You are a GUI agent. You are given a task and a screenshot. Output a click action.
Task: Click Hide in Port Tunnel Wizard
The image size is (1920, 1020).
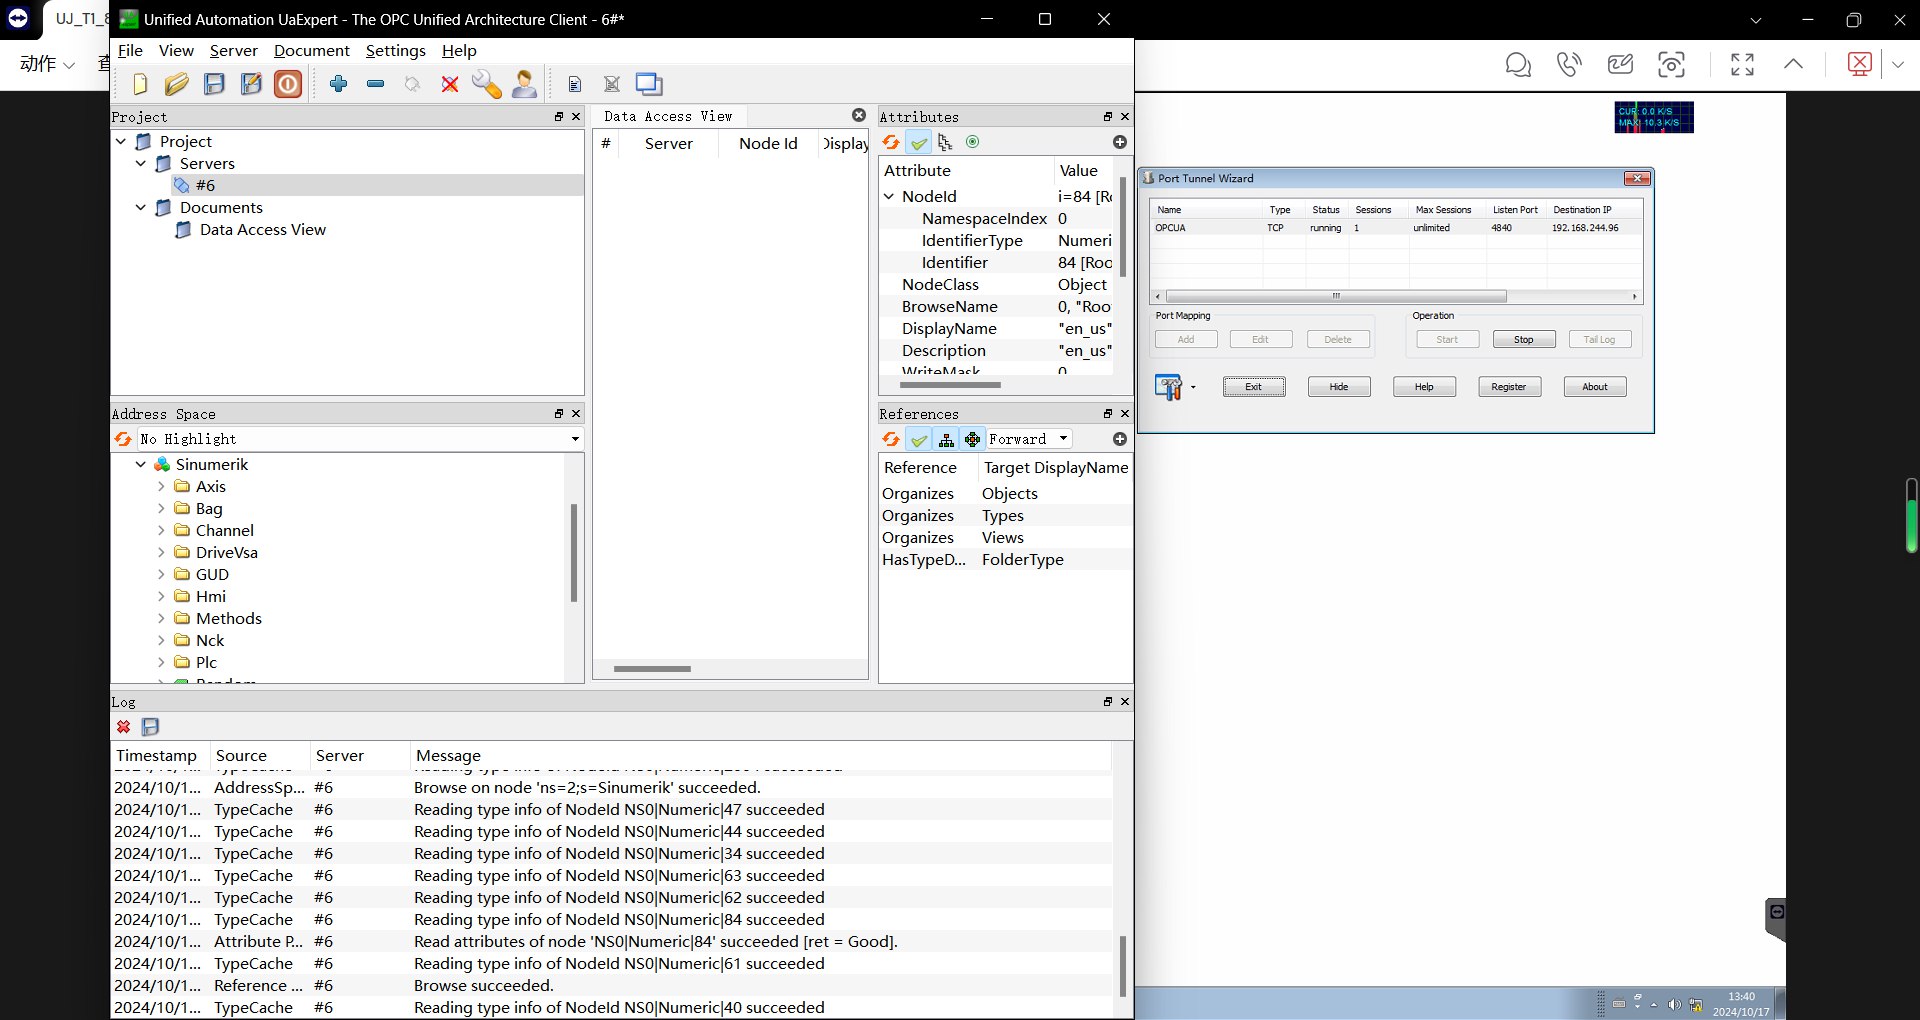pyautogui.click(x=1339, y=387)
